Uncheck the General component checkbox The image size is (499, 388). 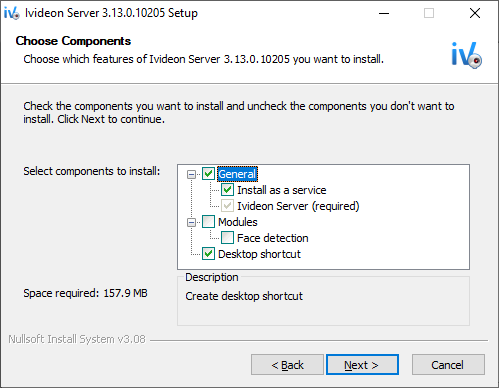208,174
